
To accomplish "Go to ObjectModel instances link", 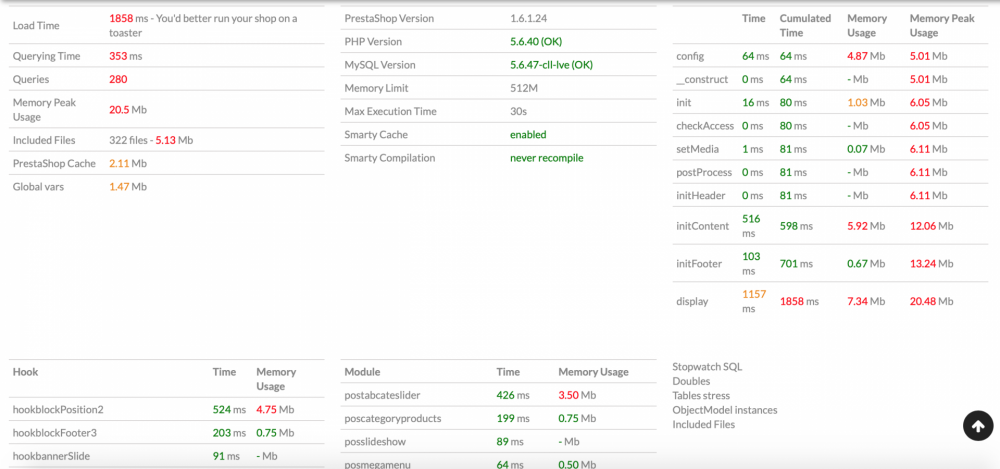I will pos(724,410).
